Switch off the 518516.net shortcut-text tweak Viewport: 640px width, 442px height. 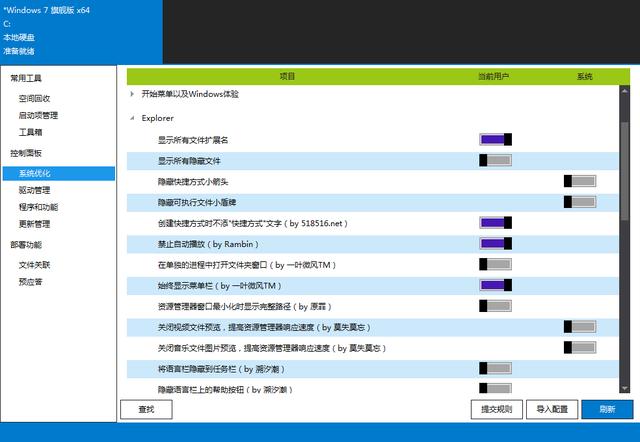pos(495,223)
